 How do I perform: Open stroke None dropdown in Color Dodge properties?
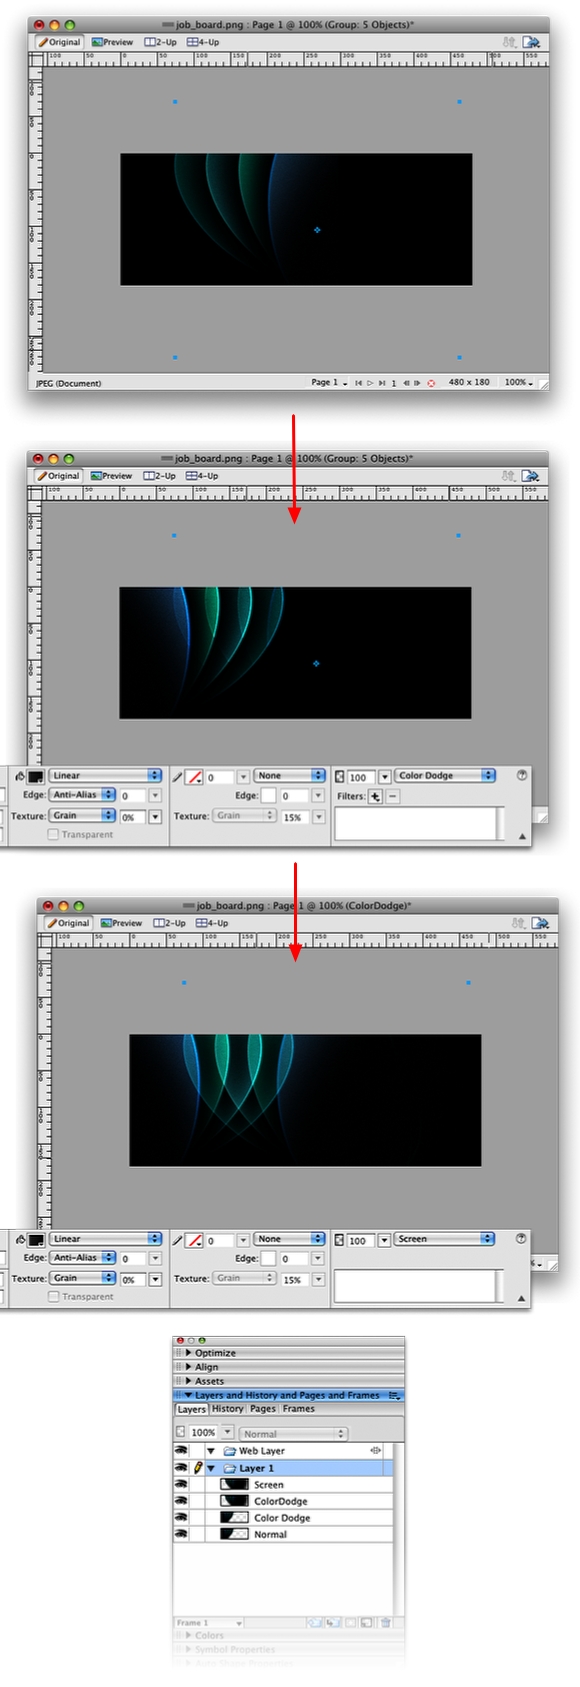tap(290, 776)
